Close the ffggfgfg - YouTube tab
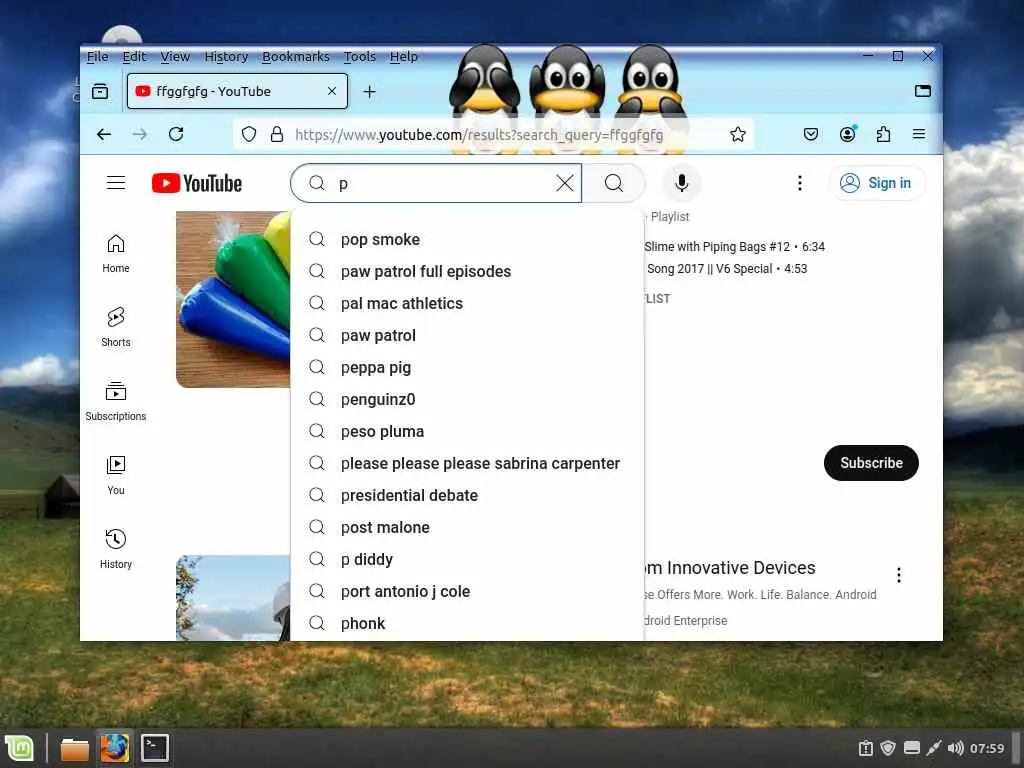This screenshot has width=1024, height=768. pos(332,91)
